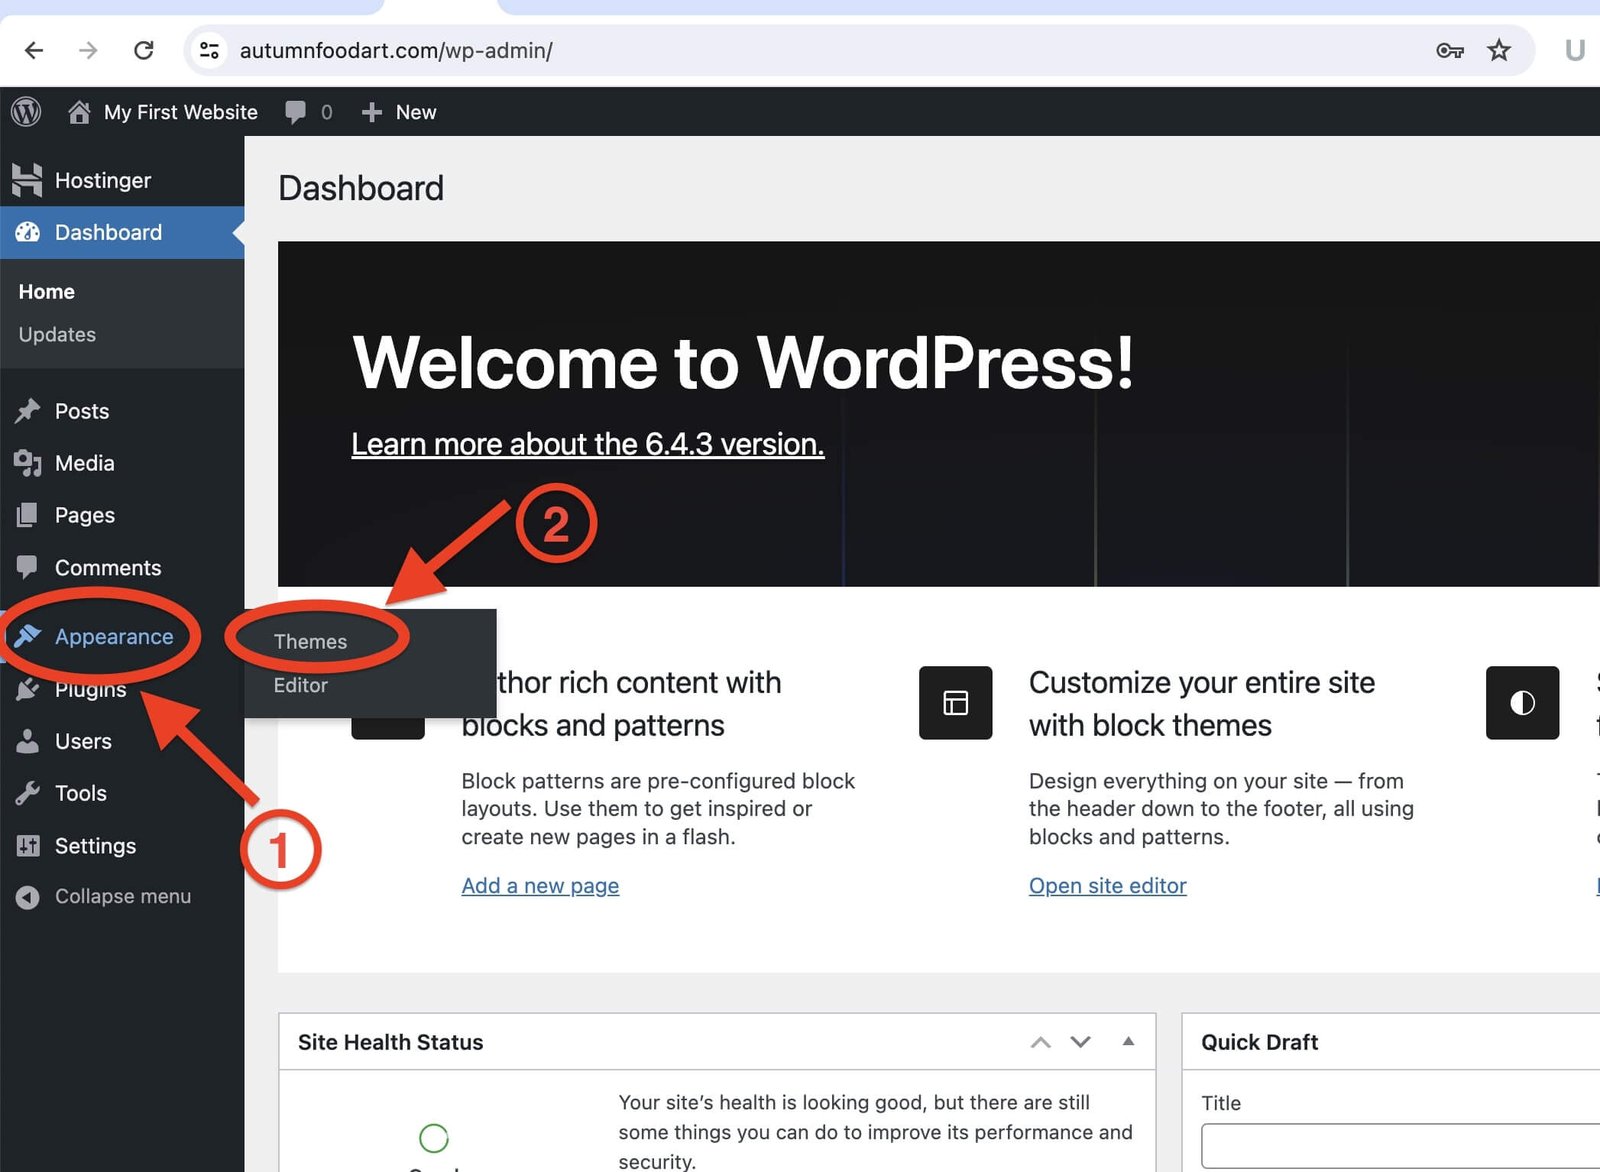Select Editor in the Appearance flyout
1600x1172 pixels.
300,685
